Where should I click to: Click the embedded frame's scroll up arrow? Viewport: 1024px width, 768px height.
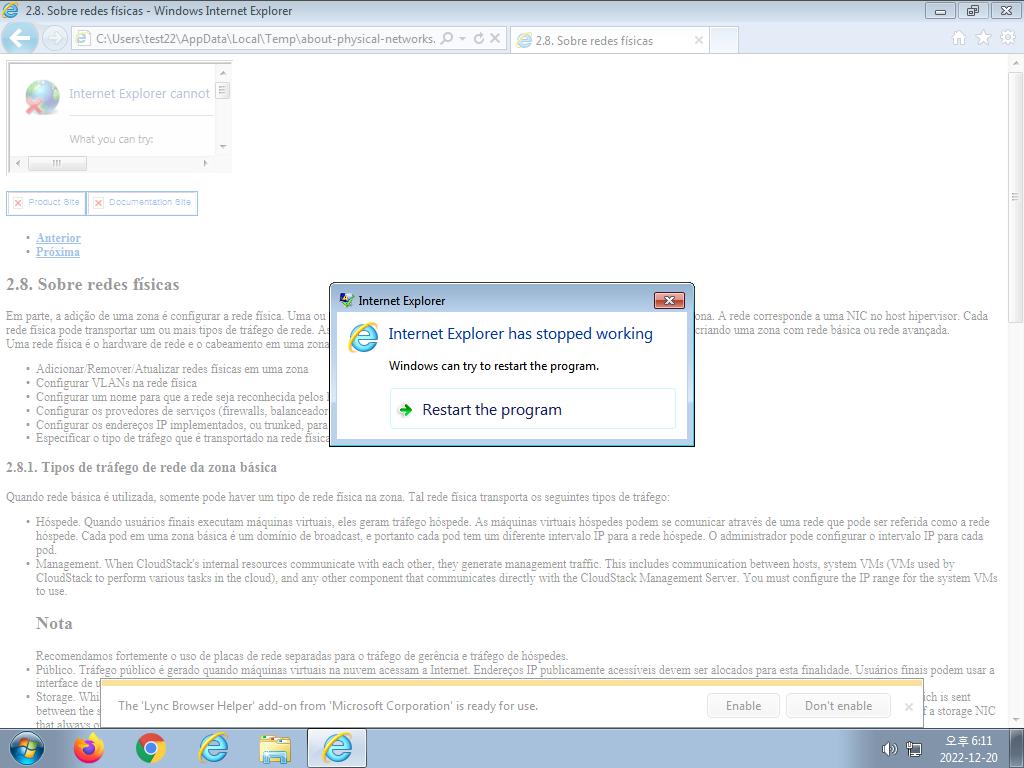click(223, 72)
